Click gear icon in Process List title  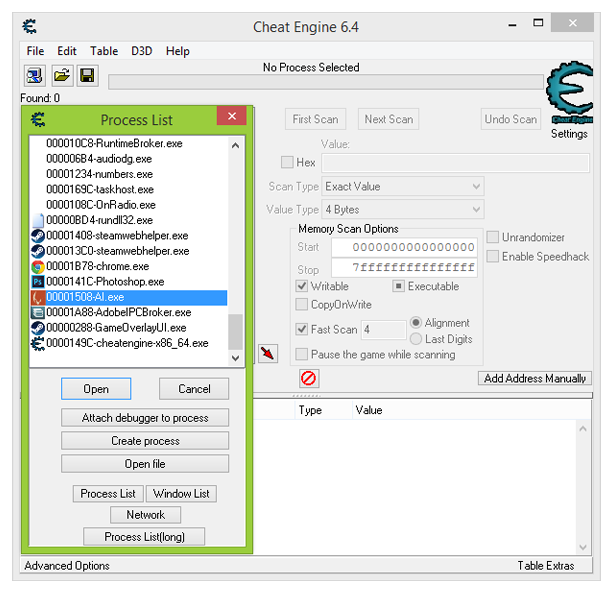[38, 119]
